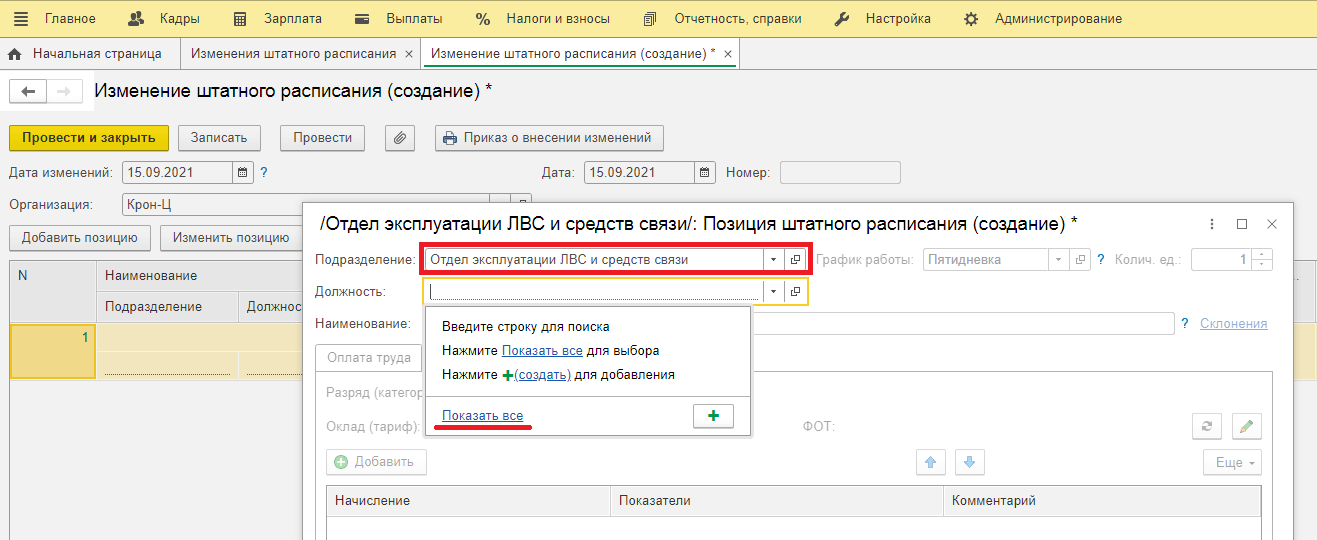
Task: Click the refresh ФОТ icon
Action: coord(1207,426)
